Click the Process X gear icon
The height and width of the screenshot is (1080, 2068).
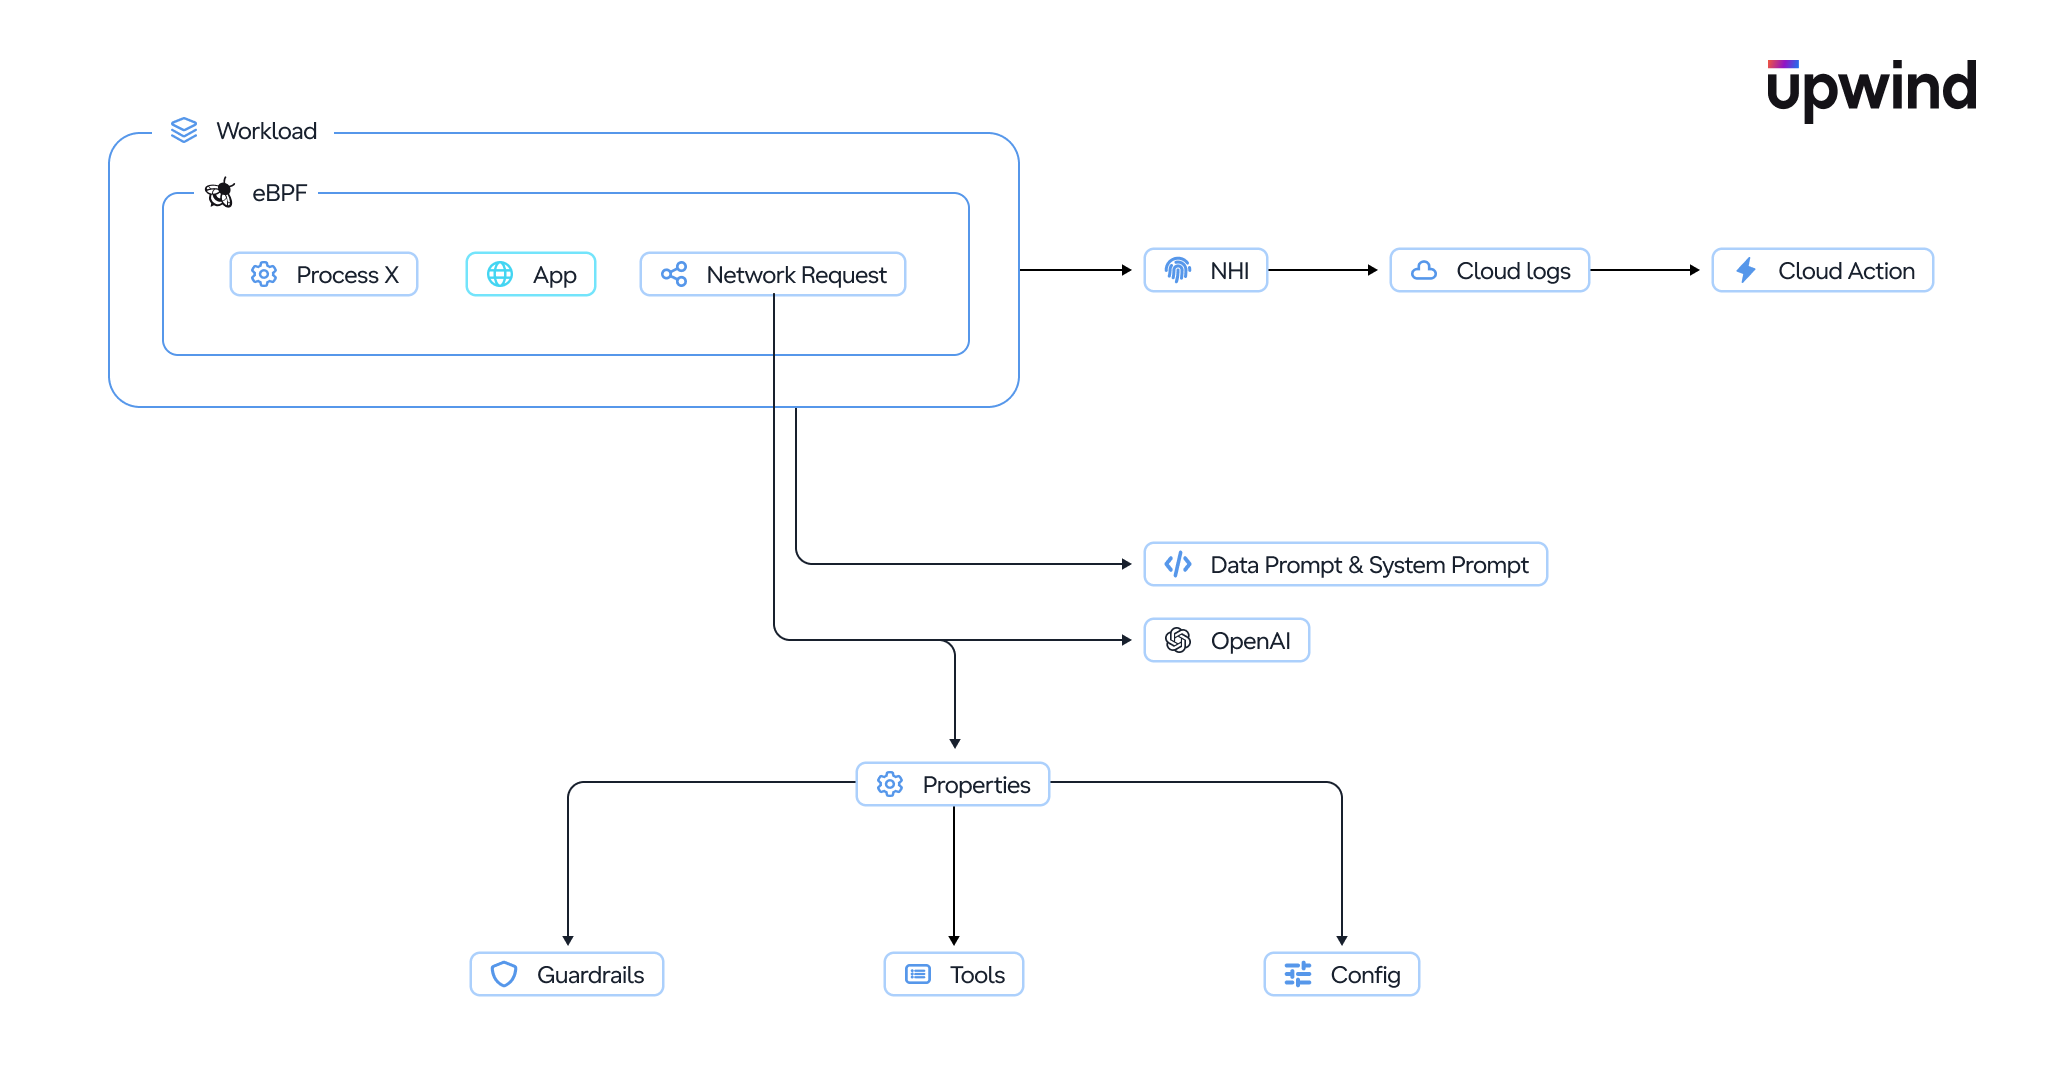point(264,274)
